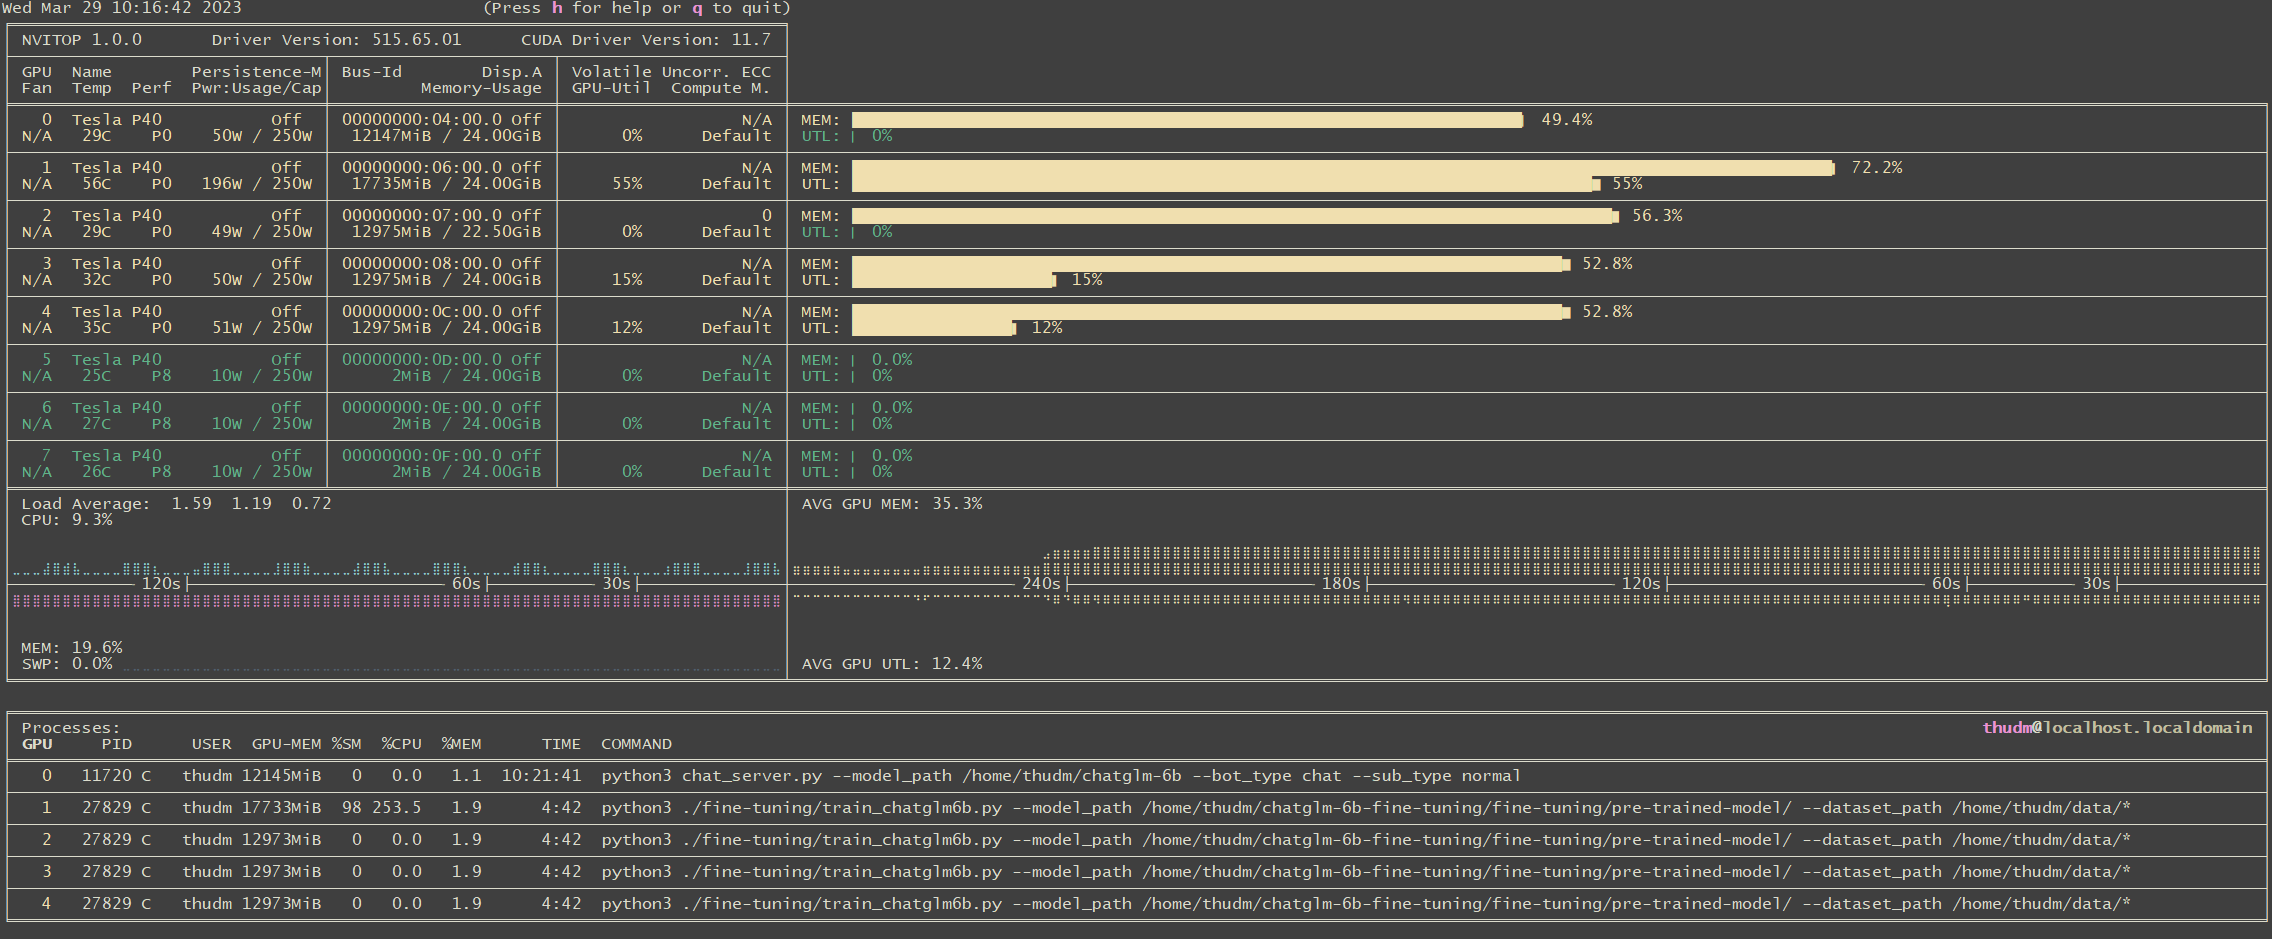
Task: Click GPU 2 memory usage '12975MiB / 22.50GiB'
Action: [x=446, y=232]
